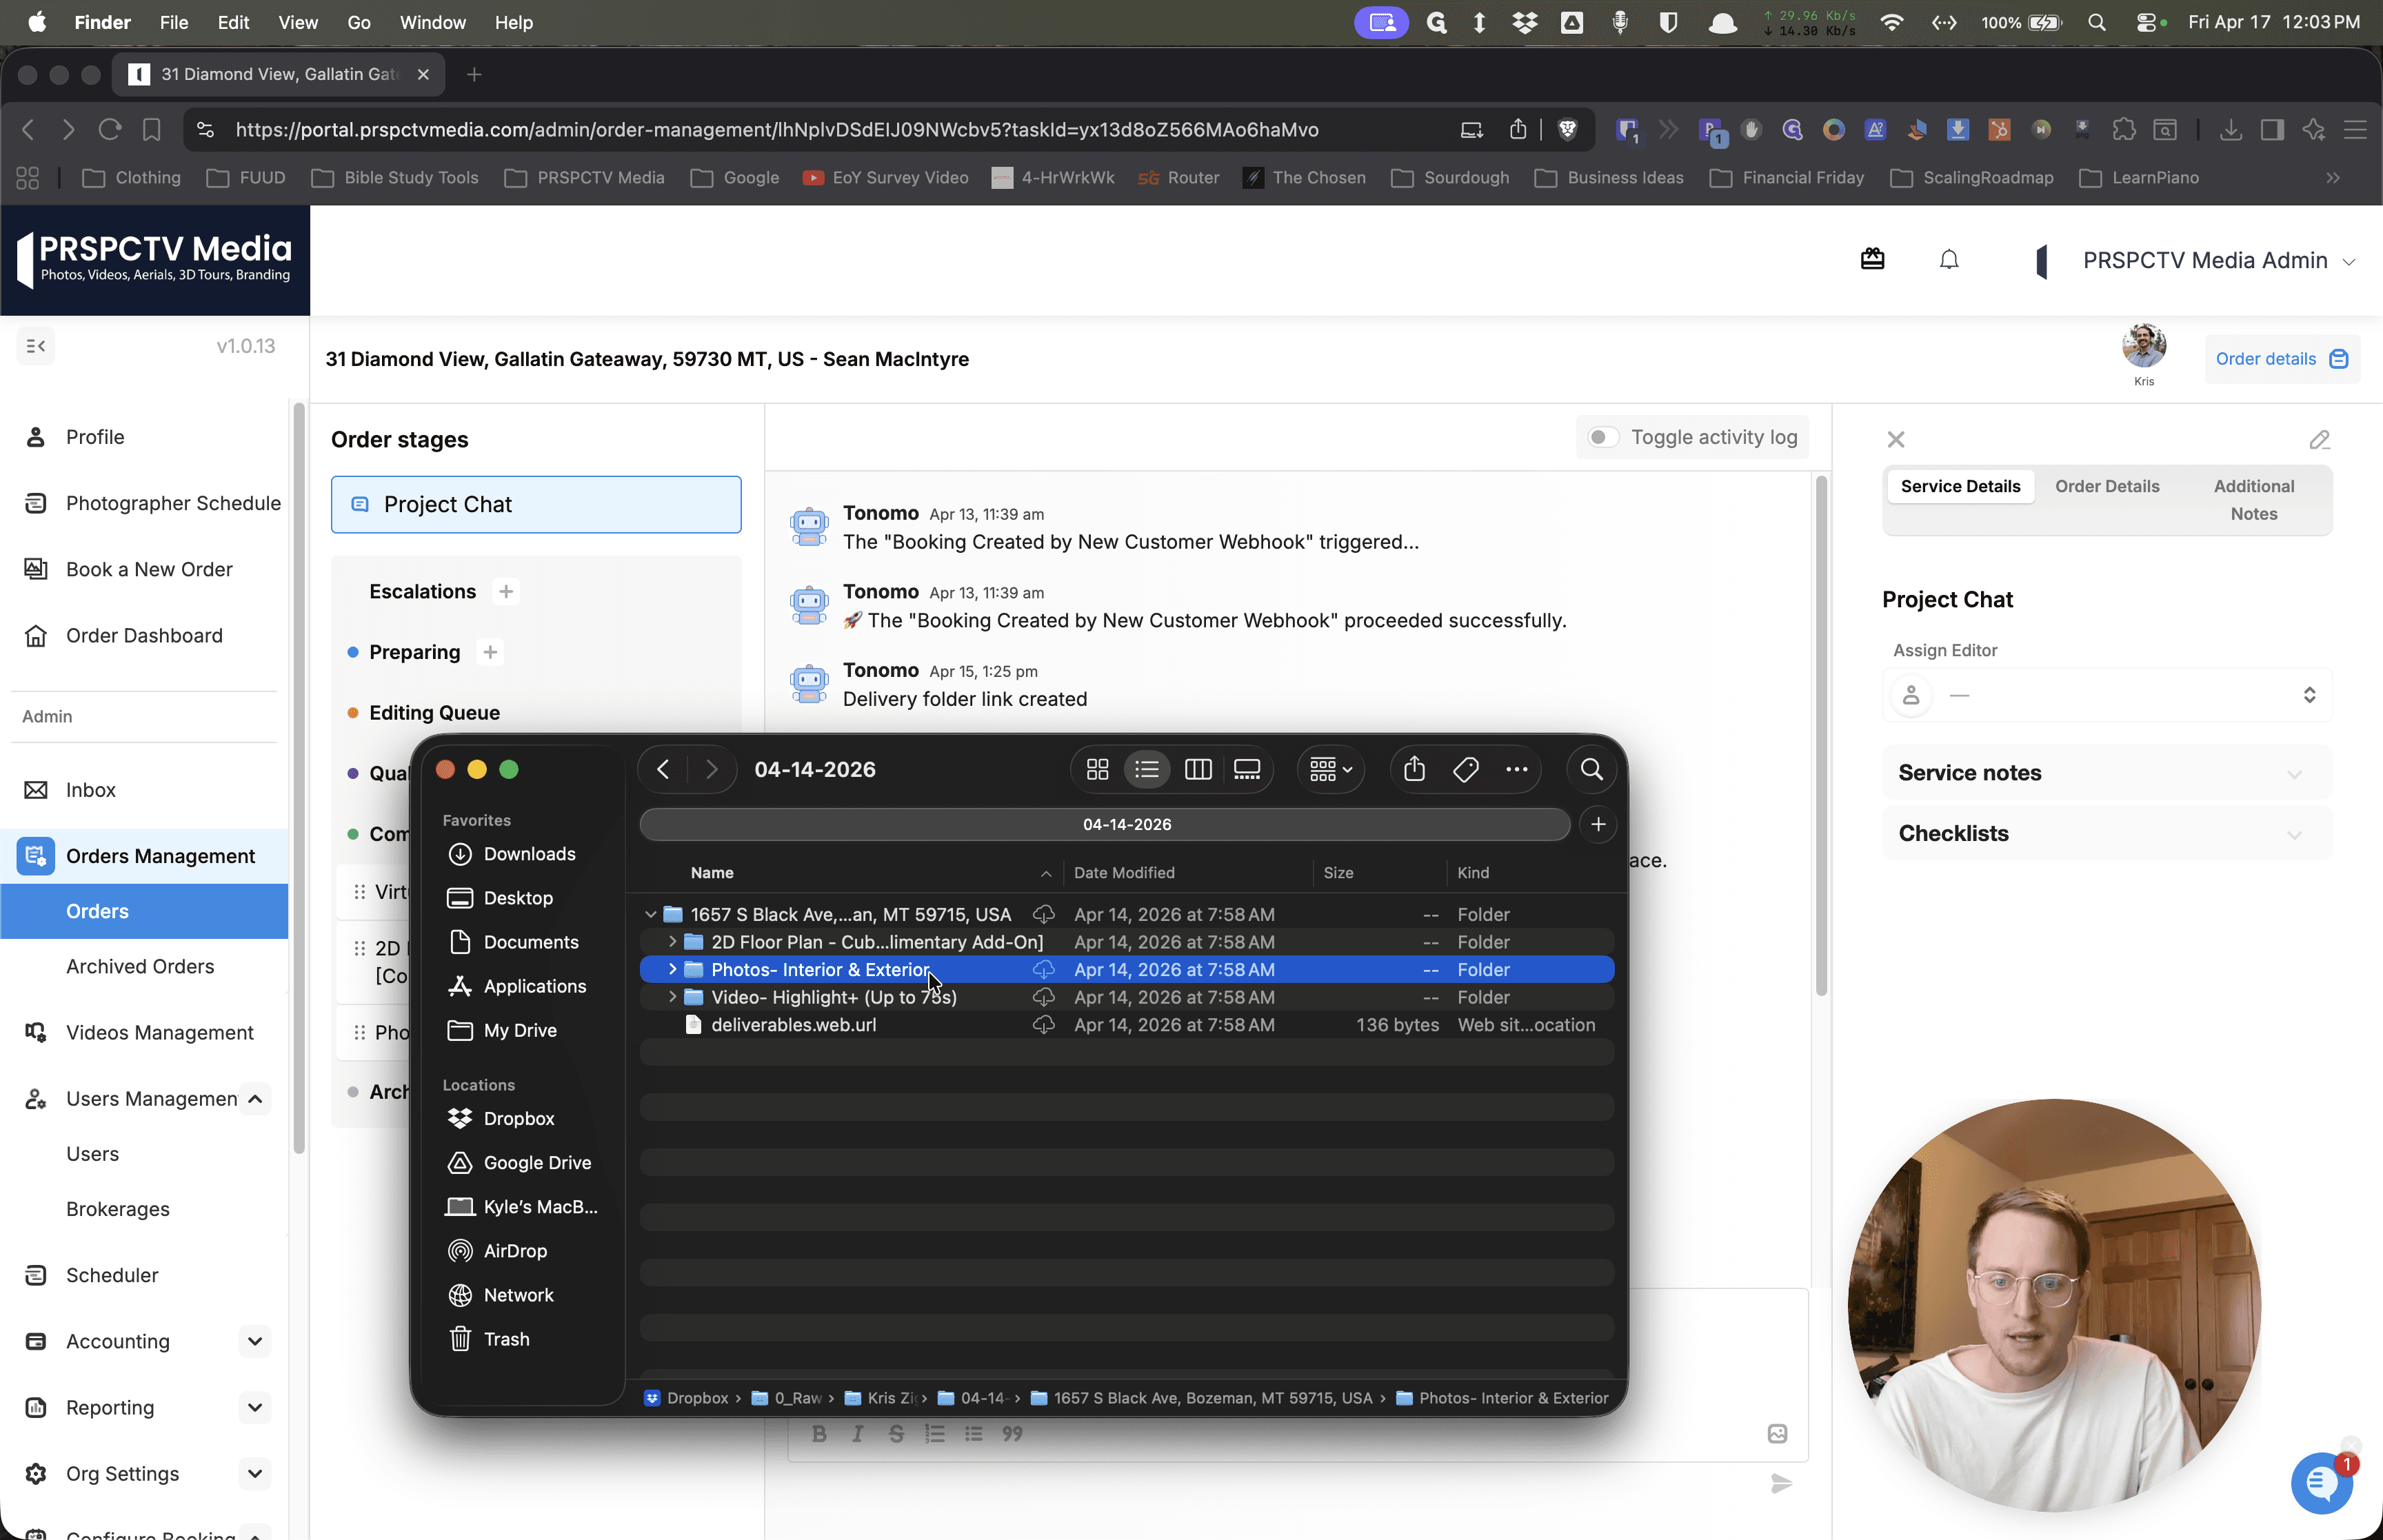Switch Finder to icon grid view

click(1097, 769)
